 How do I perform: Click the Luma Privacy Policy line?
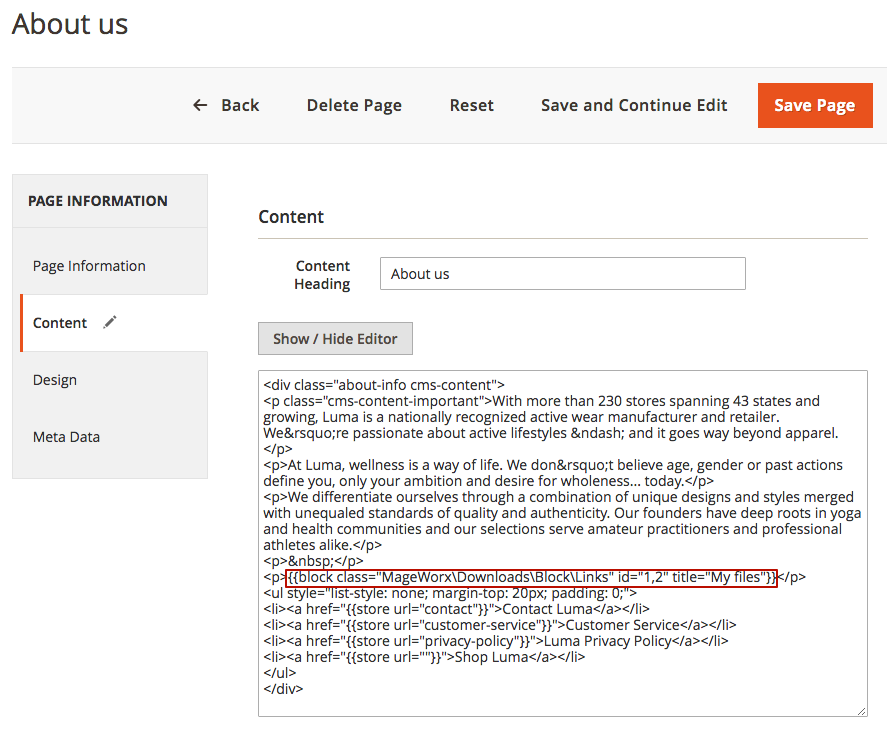(496, 641)
